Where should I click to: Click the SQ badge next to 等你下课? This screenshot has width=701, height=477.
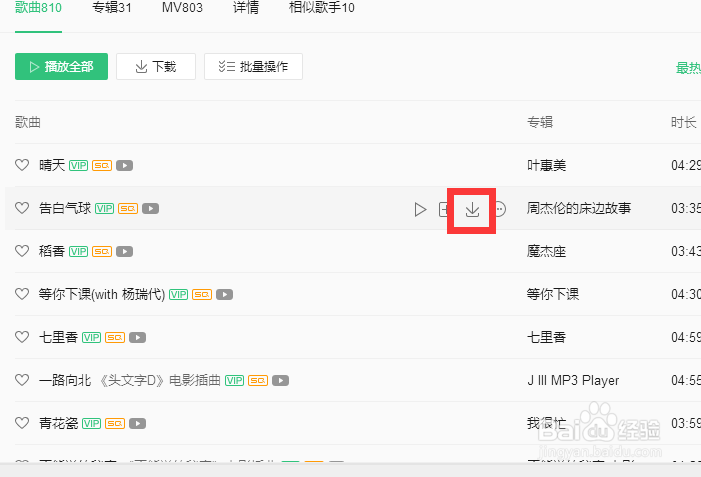coord(202,294)
